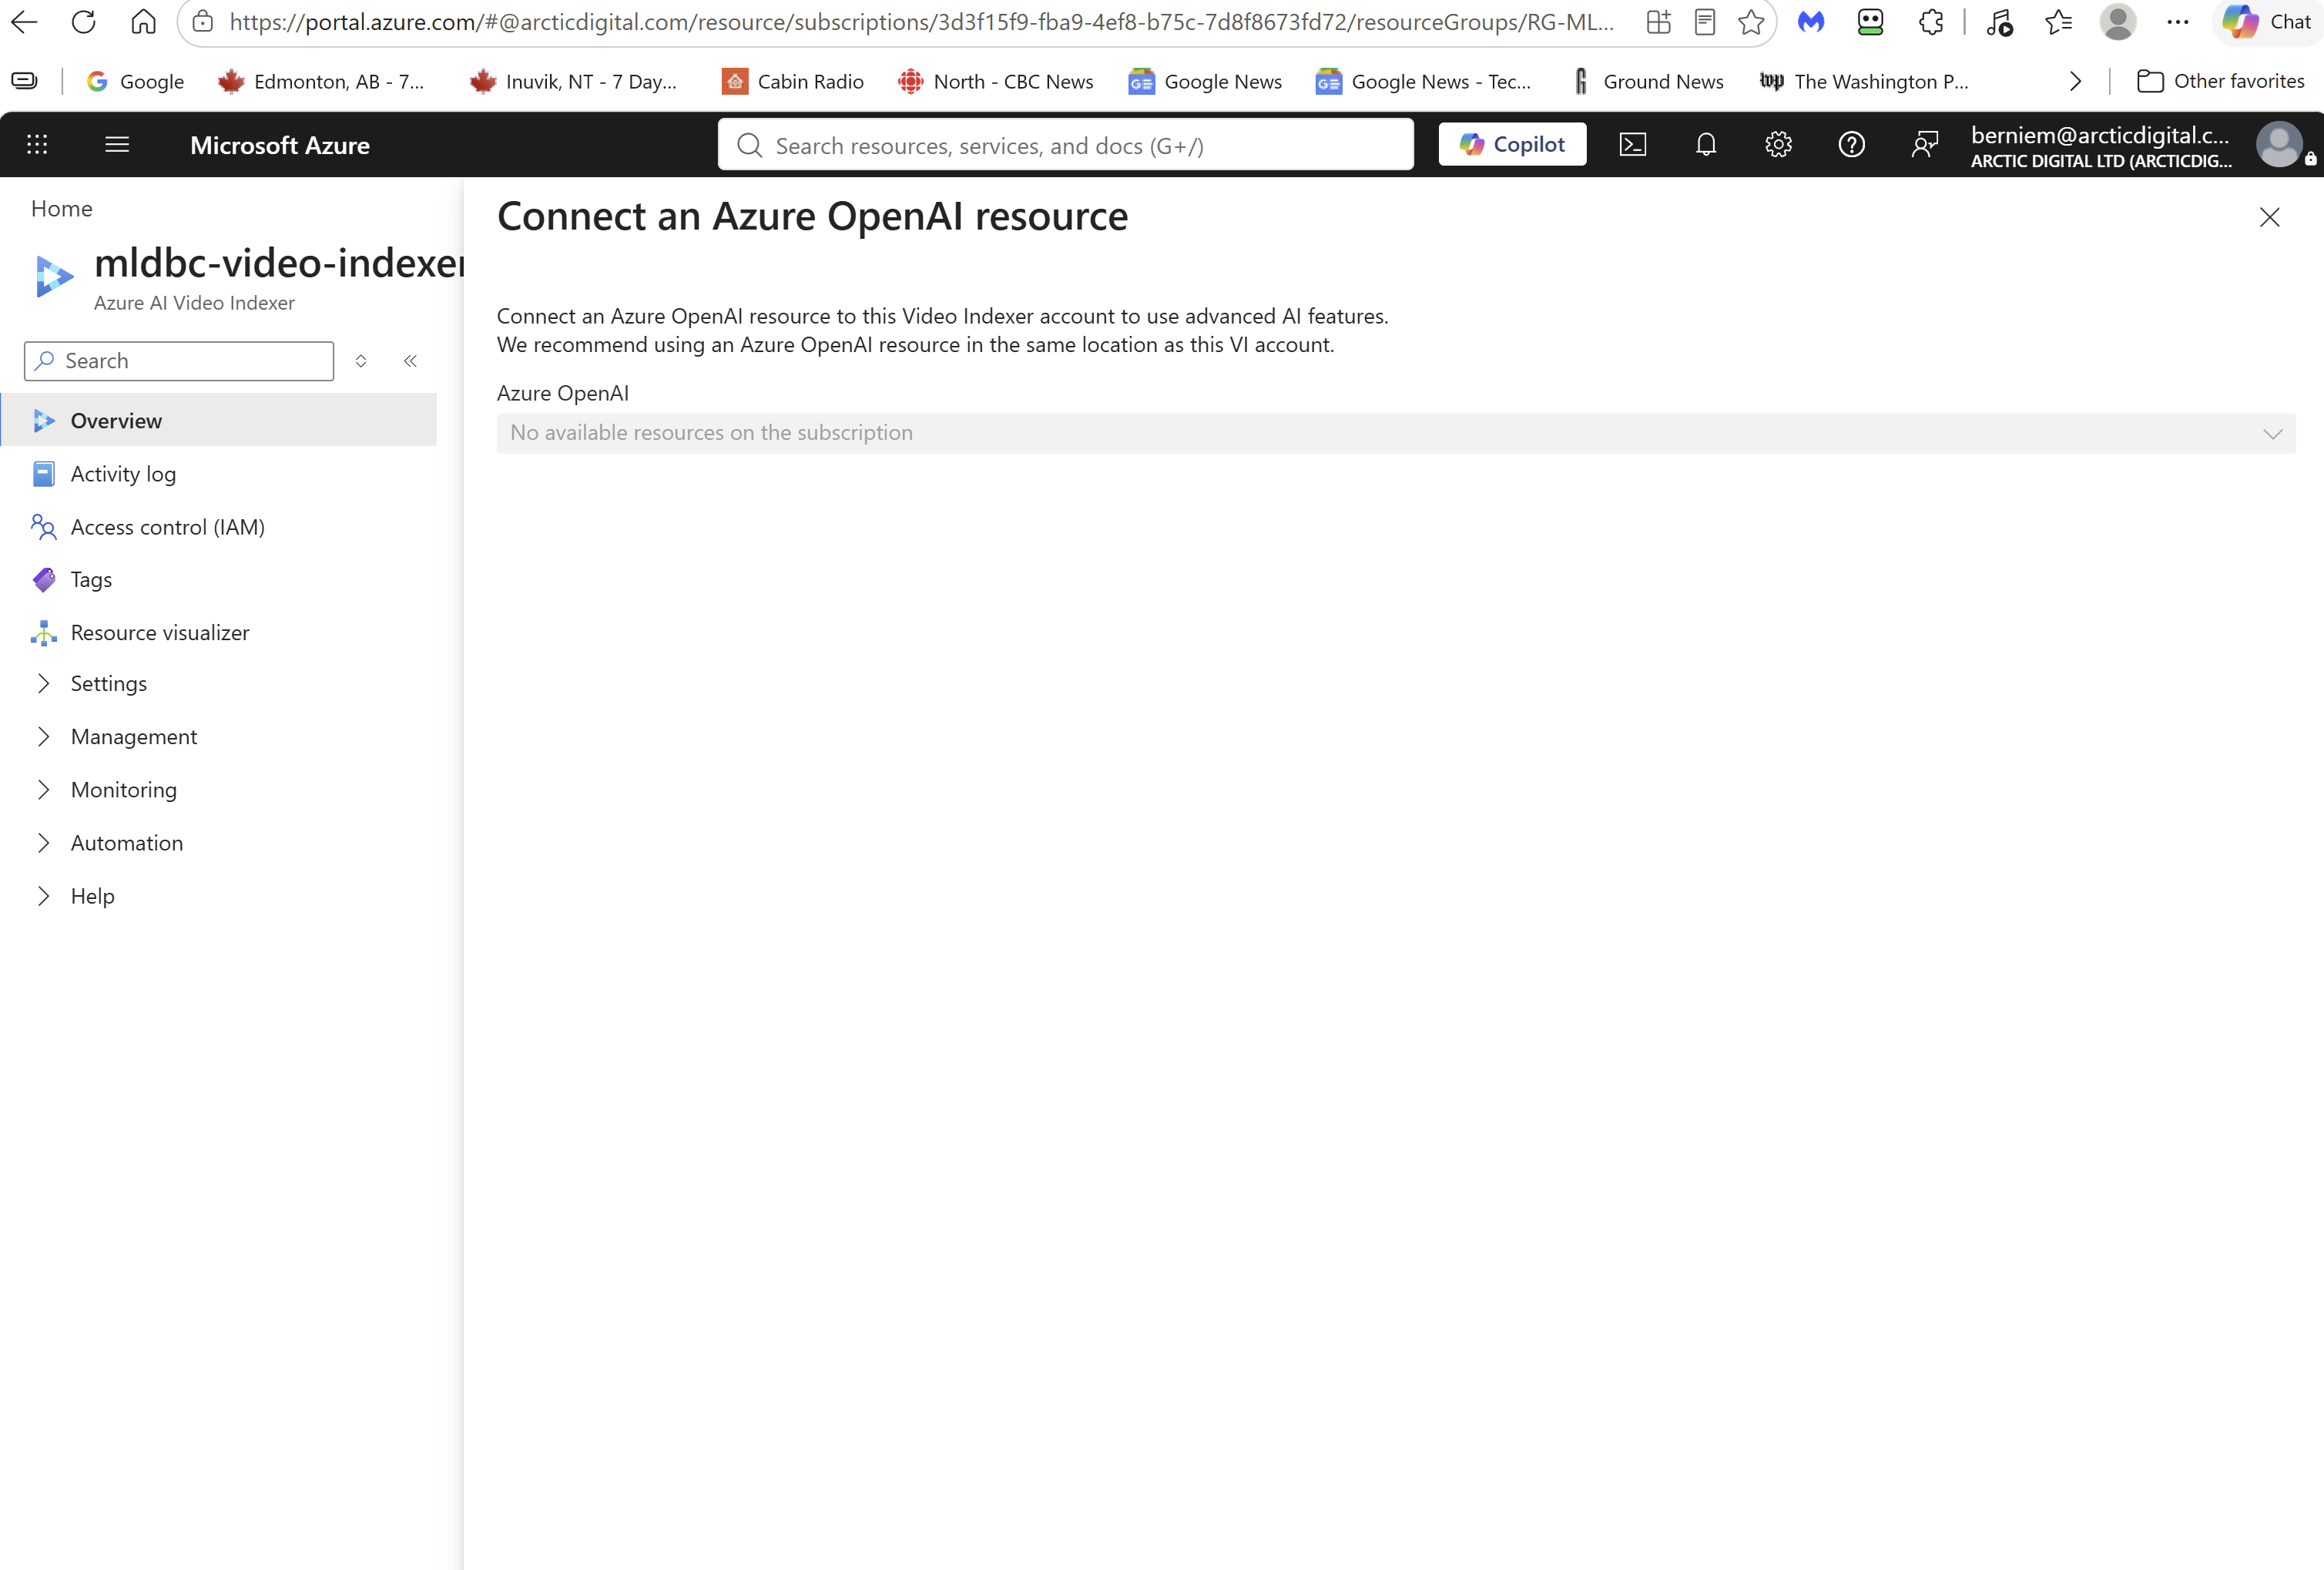Show more bookmarks chevron
This screenshot has width=2324, height=1570.
pos(2075,82)
